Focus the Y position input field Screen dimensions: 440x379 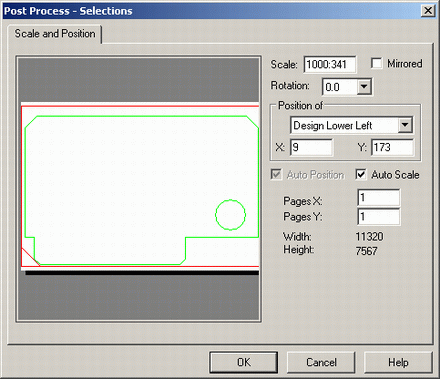tap(392, 147)
